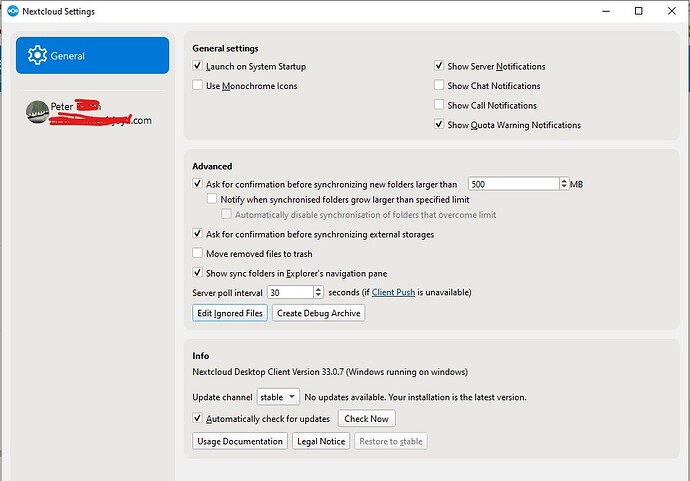Click the Check Now button
Viewport: 690px width, 481px height.
click(367, 419)
